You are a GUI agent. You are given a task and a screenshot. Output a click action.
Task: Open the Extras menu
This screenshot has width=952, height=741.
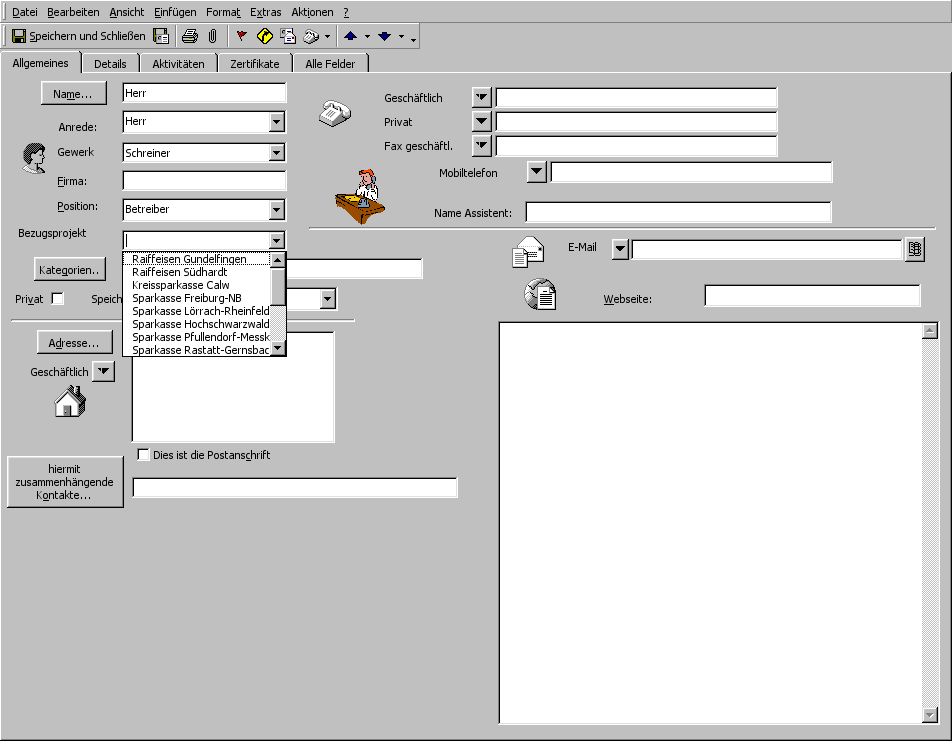click(x=266, y=12)
